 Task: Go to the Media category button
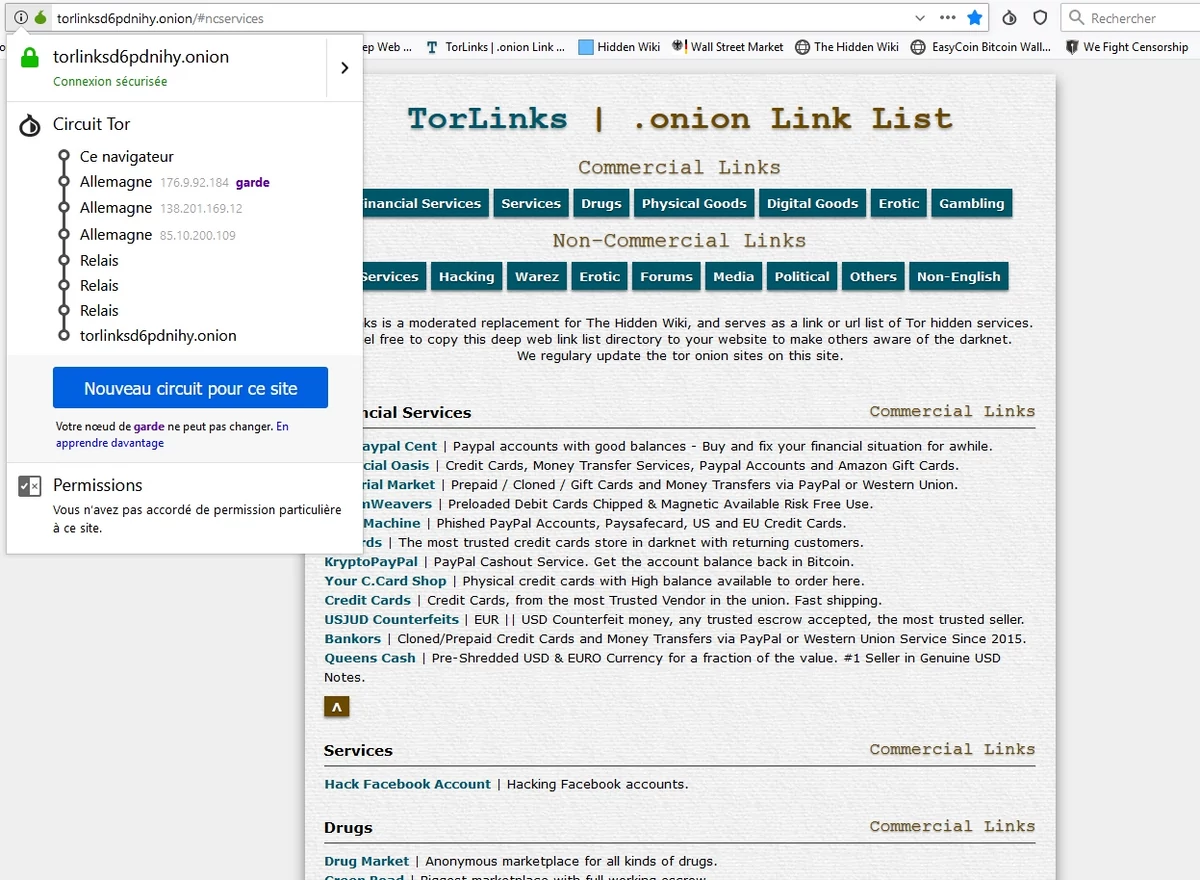point(733,276)
